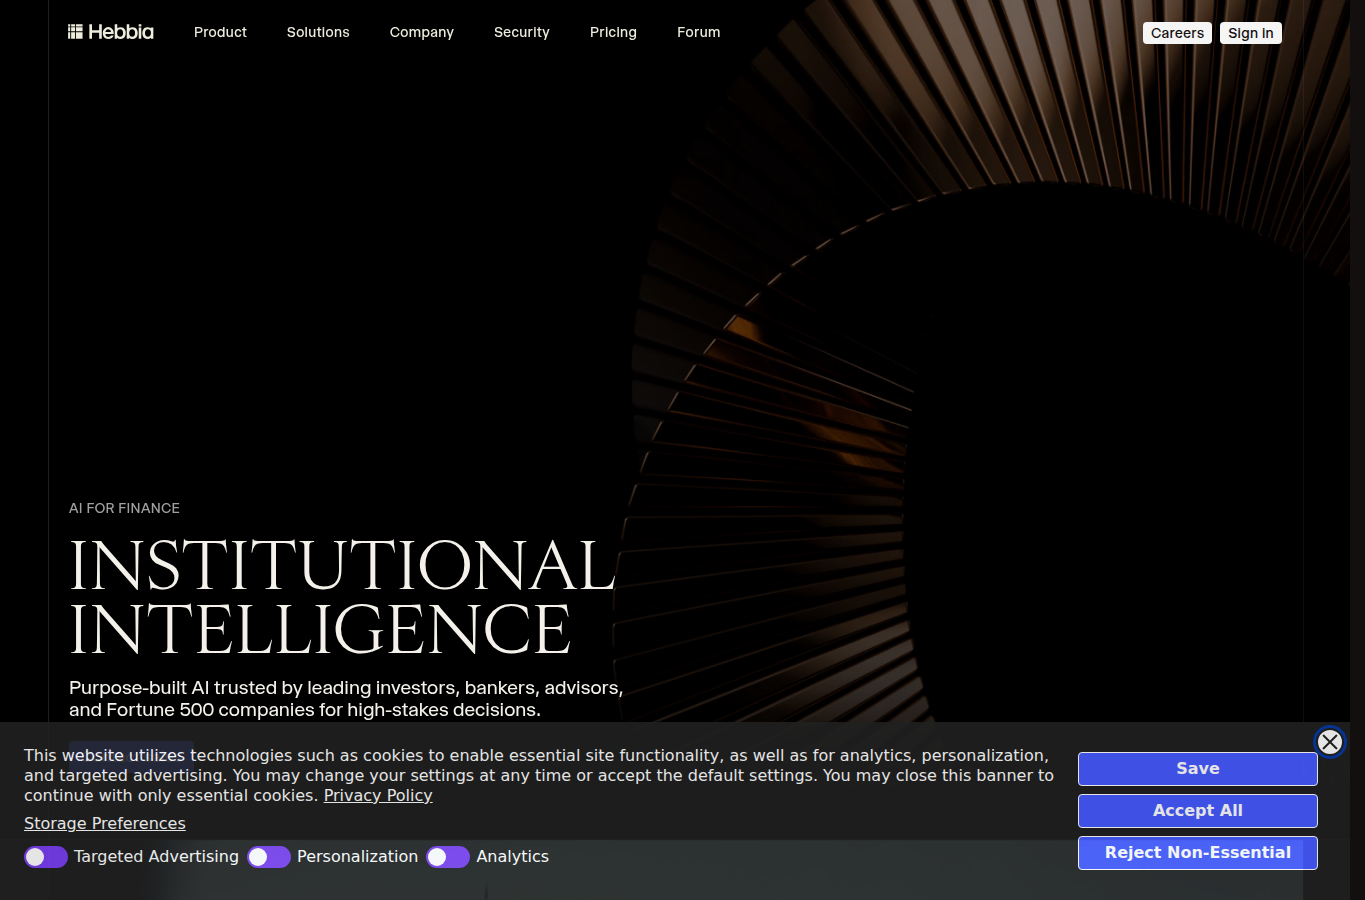Open Storage Preferences link
This screenshot has height=900, width=1365.
[105, 824]
